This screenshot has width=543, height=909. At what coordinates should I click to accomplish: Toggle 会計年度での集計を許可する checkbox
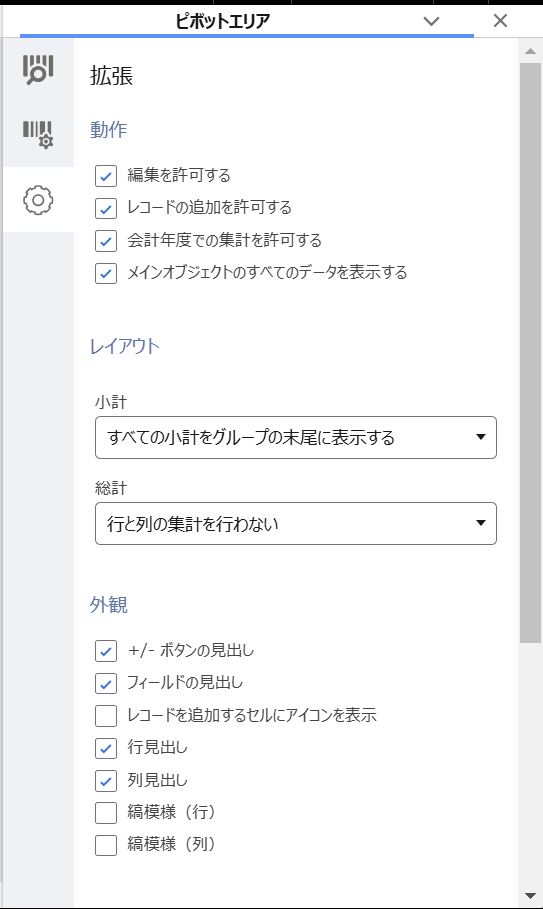(106, 241)
